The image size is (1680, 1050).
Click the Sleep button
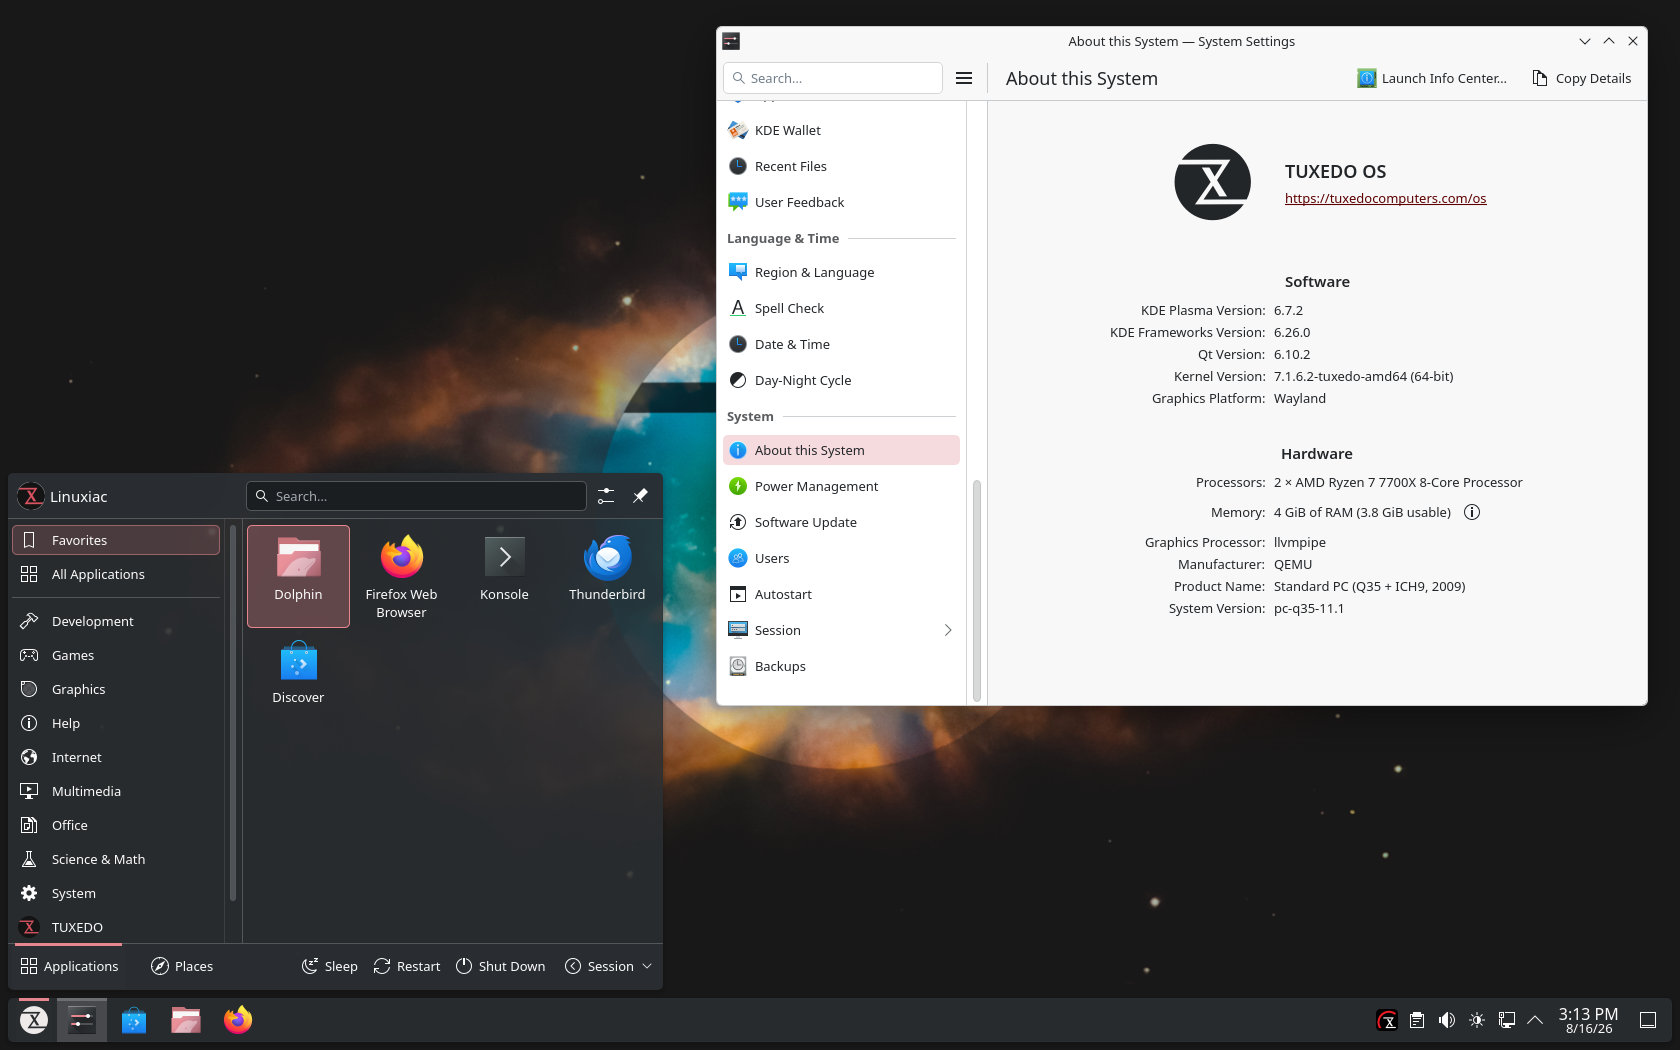pos(330,966)
